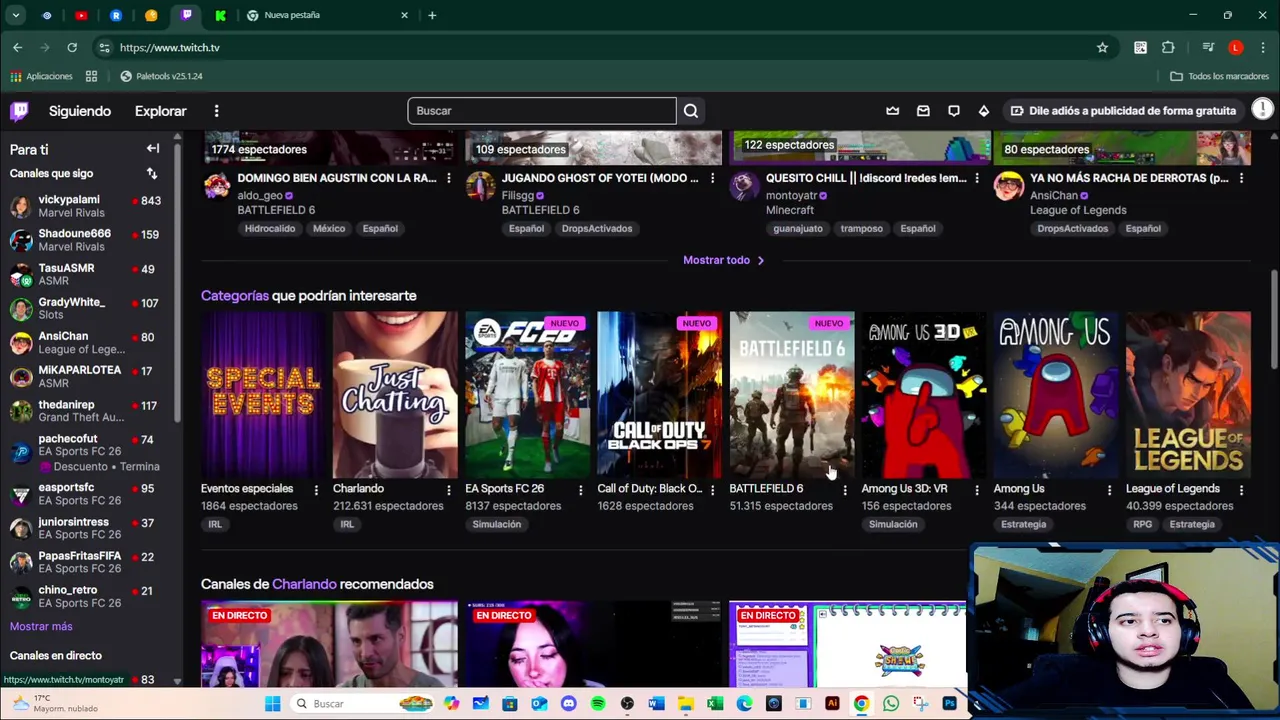
Task: Open thedanirep channel in sidebar
Action: (x=88, y=411)
